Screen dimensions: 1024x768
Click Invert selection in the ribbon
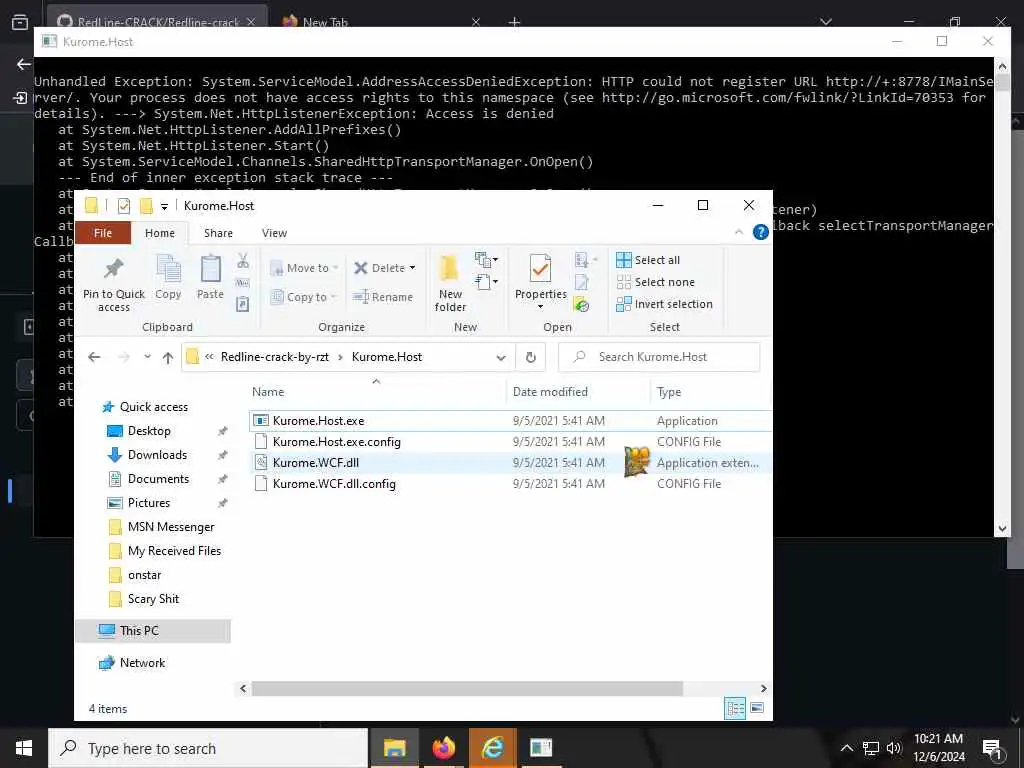pyautogui.click(x=664, y=304)
